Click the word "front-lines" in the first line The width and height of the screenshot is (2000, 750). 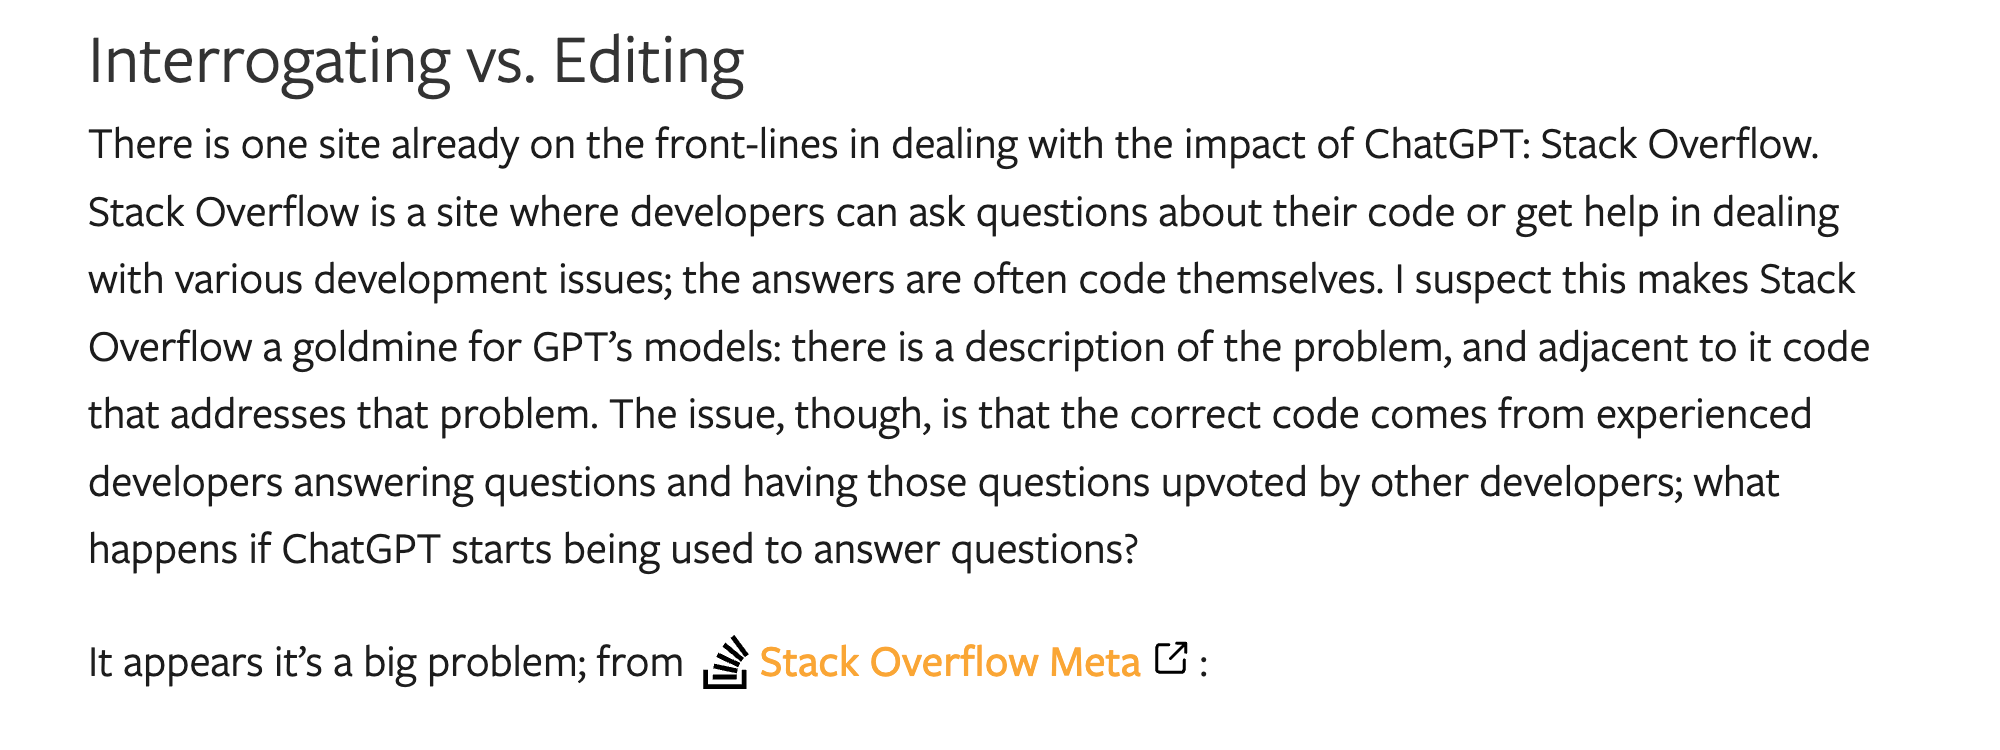click(746, 145)
